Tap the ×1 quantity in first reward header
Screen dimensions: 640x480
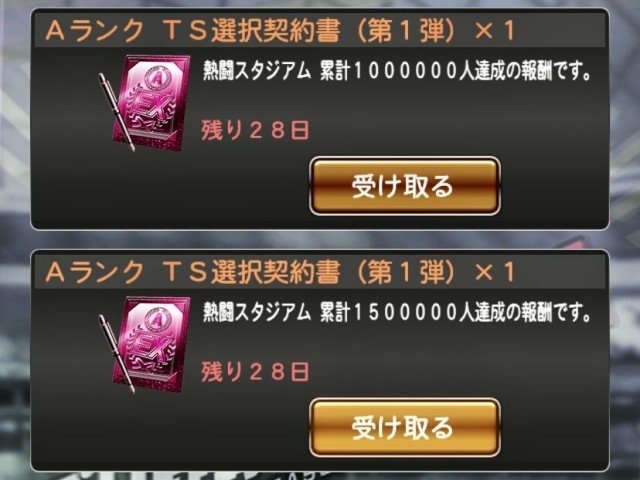coord(495,31)
